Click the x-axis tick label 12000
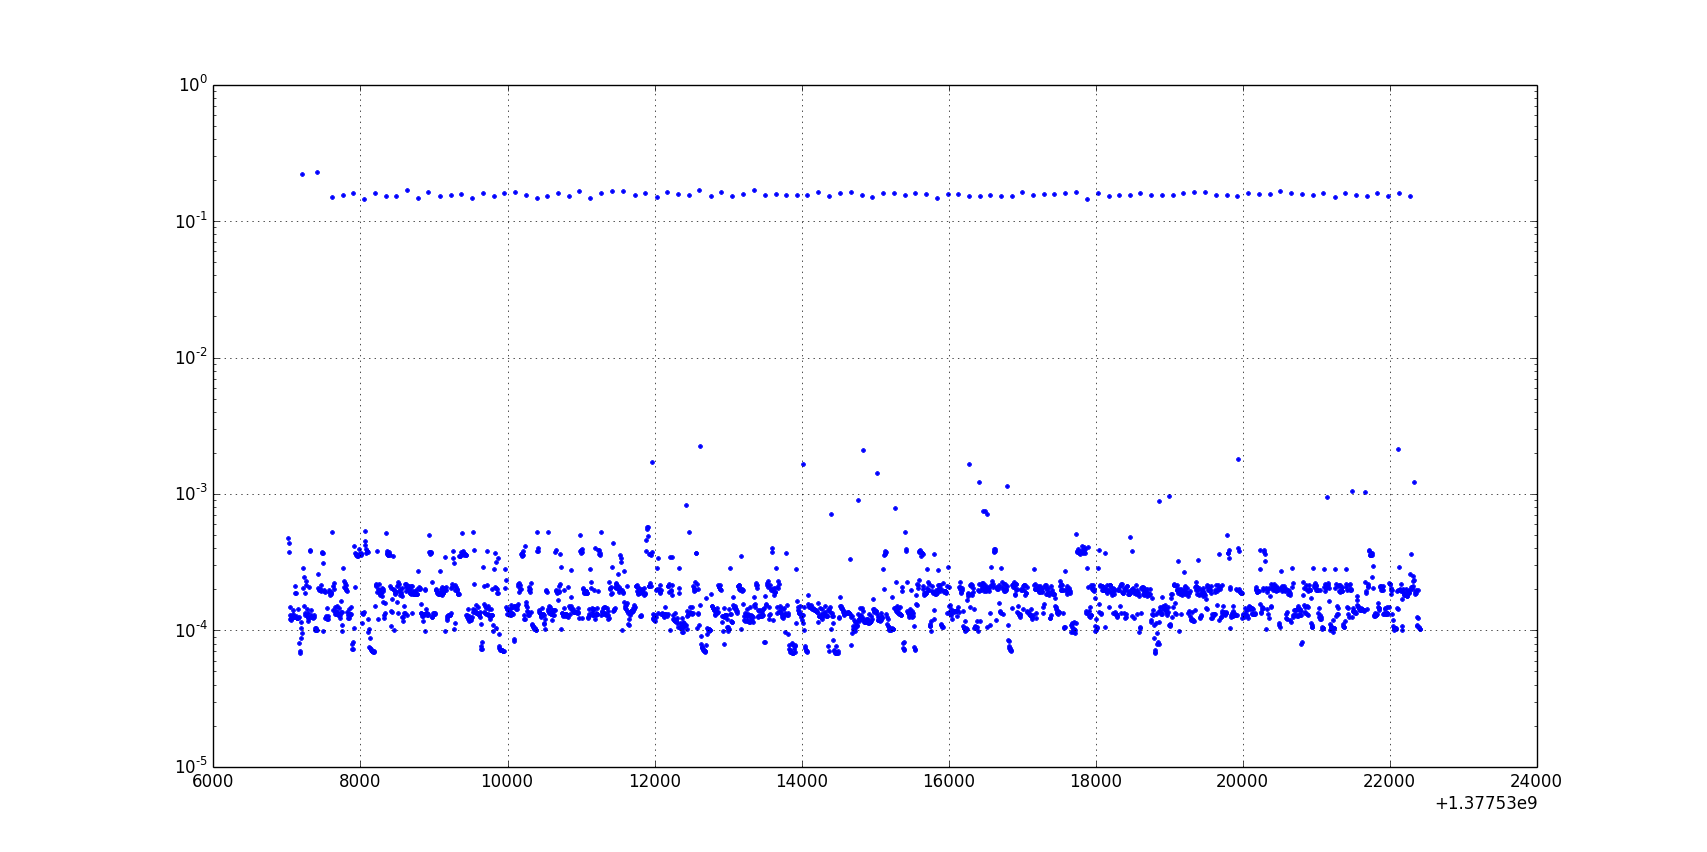 (x=654, y=782)
